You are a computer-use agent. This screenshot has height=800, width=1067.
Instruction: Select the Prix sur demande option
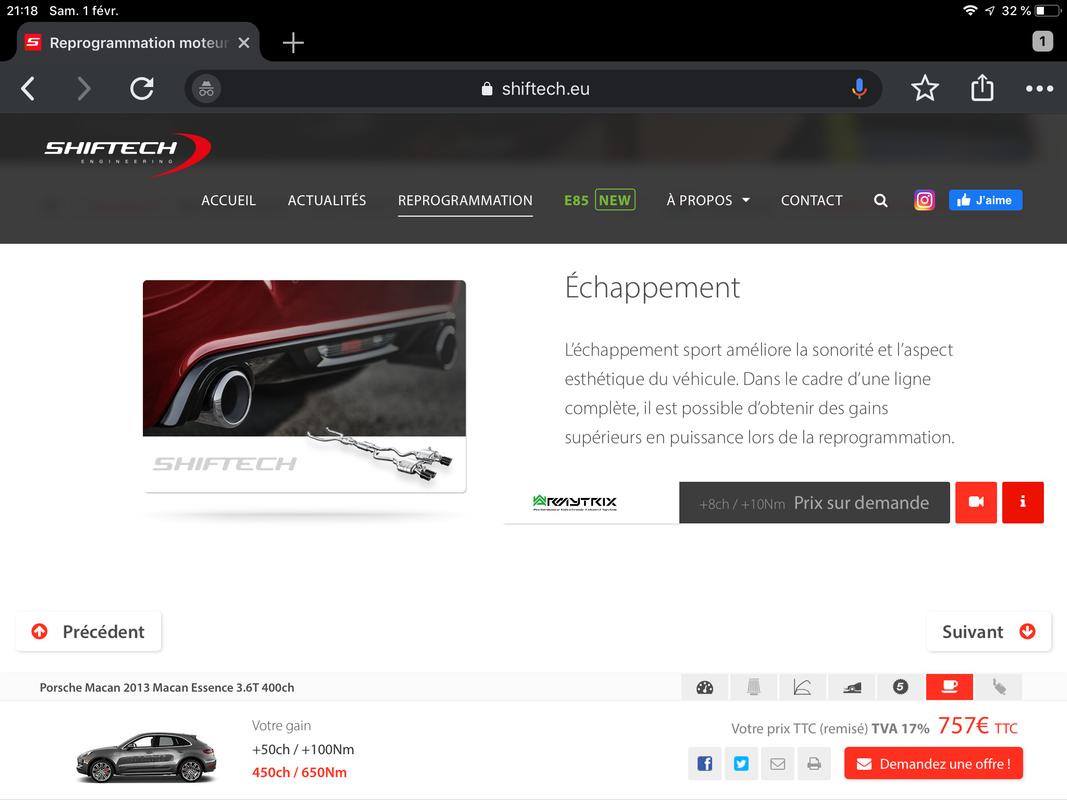pos(814,503)
